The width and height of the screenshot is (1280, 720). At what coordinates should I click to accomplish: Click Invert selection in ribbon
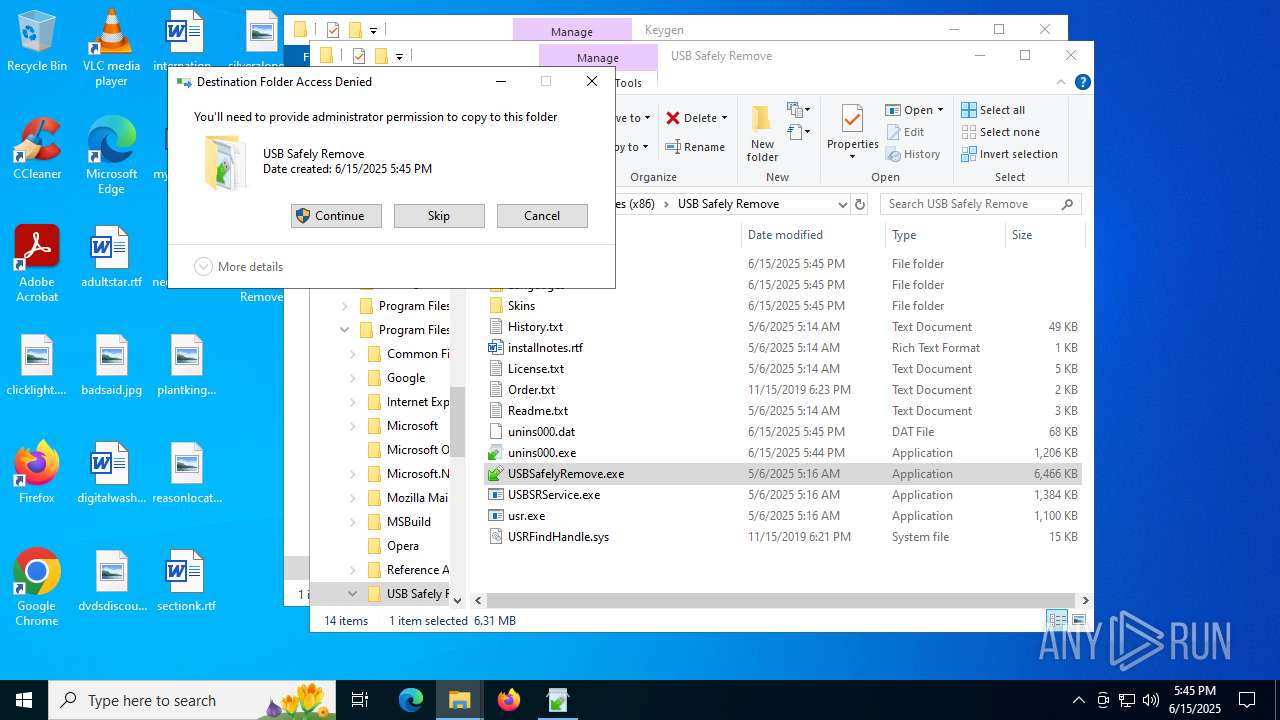(x=1009, y=154)
